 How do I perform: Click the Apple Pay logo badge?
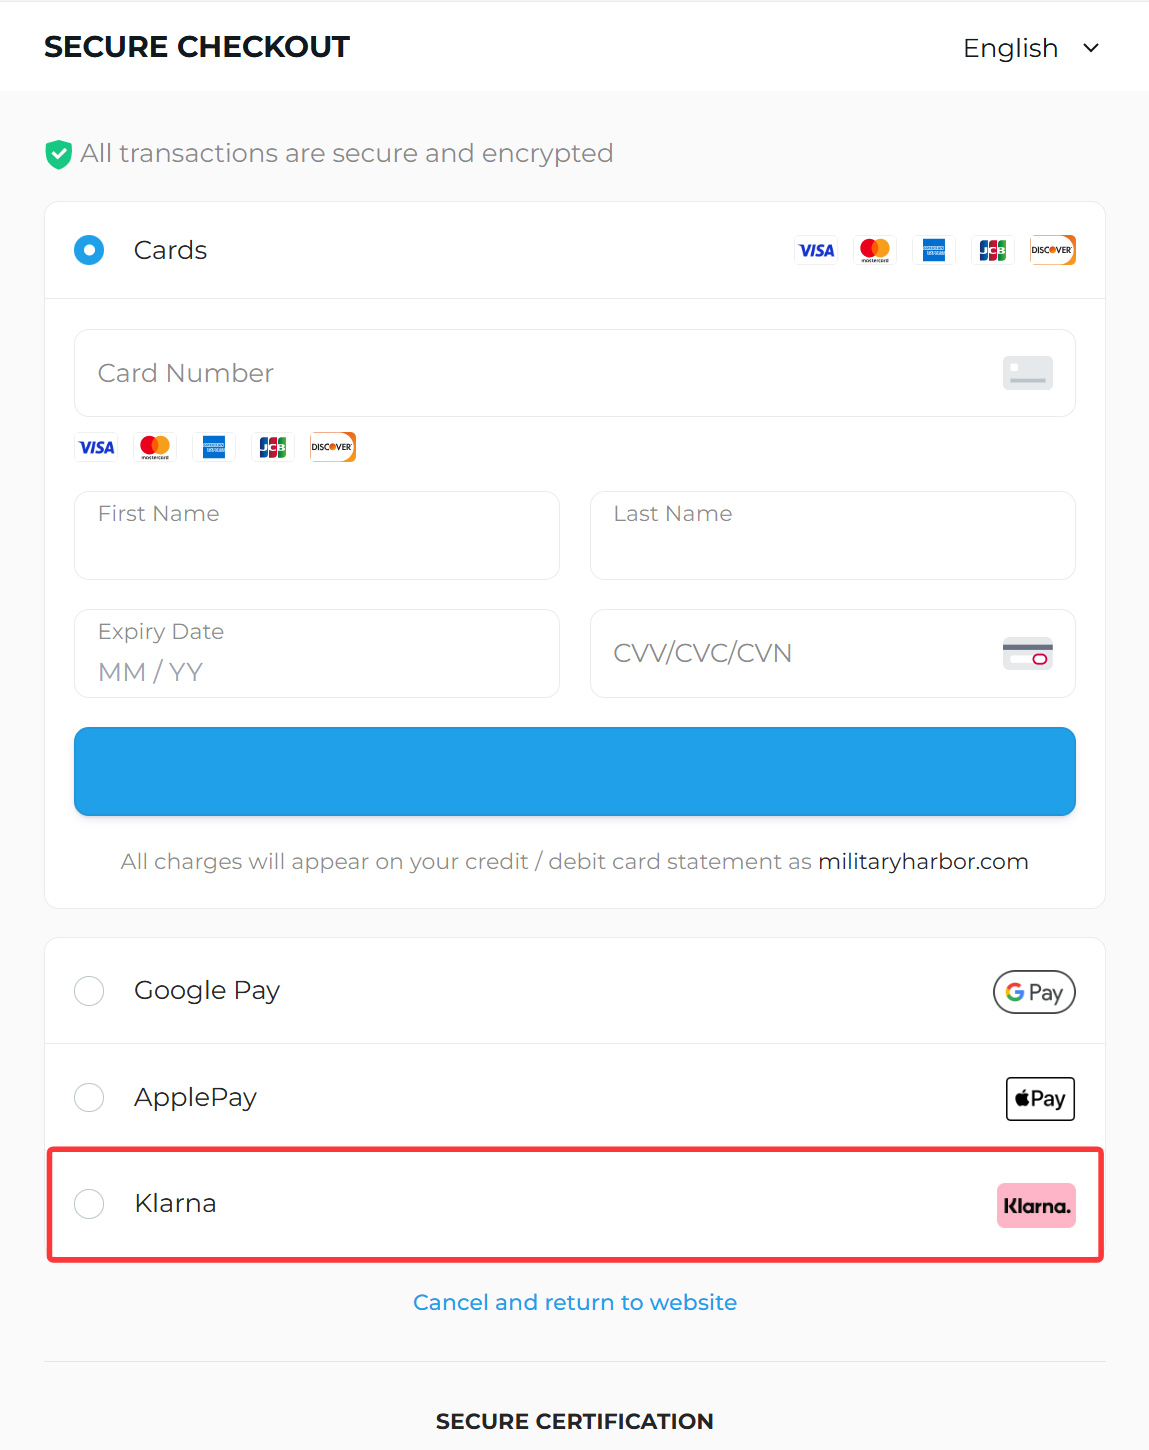(x=1040, y=1099)
